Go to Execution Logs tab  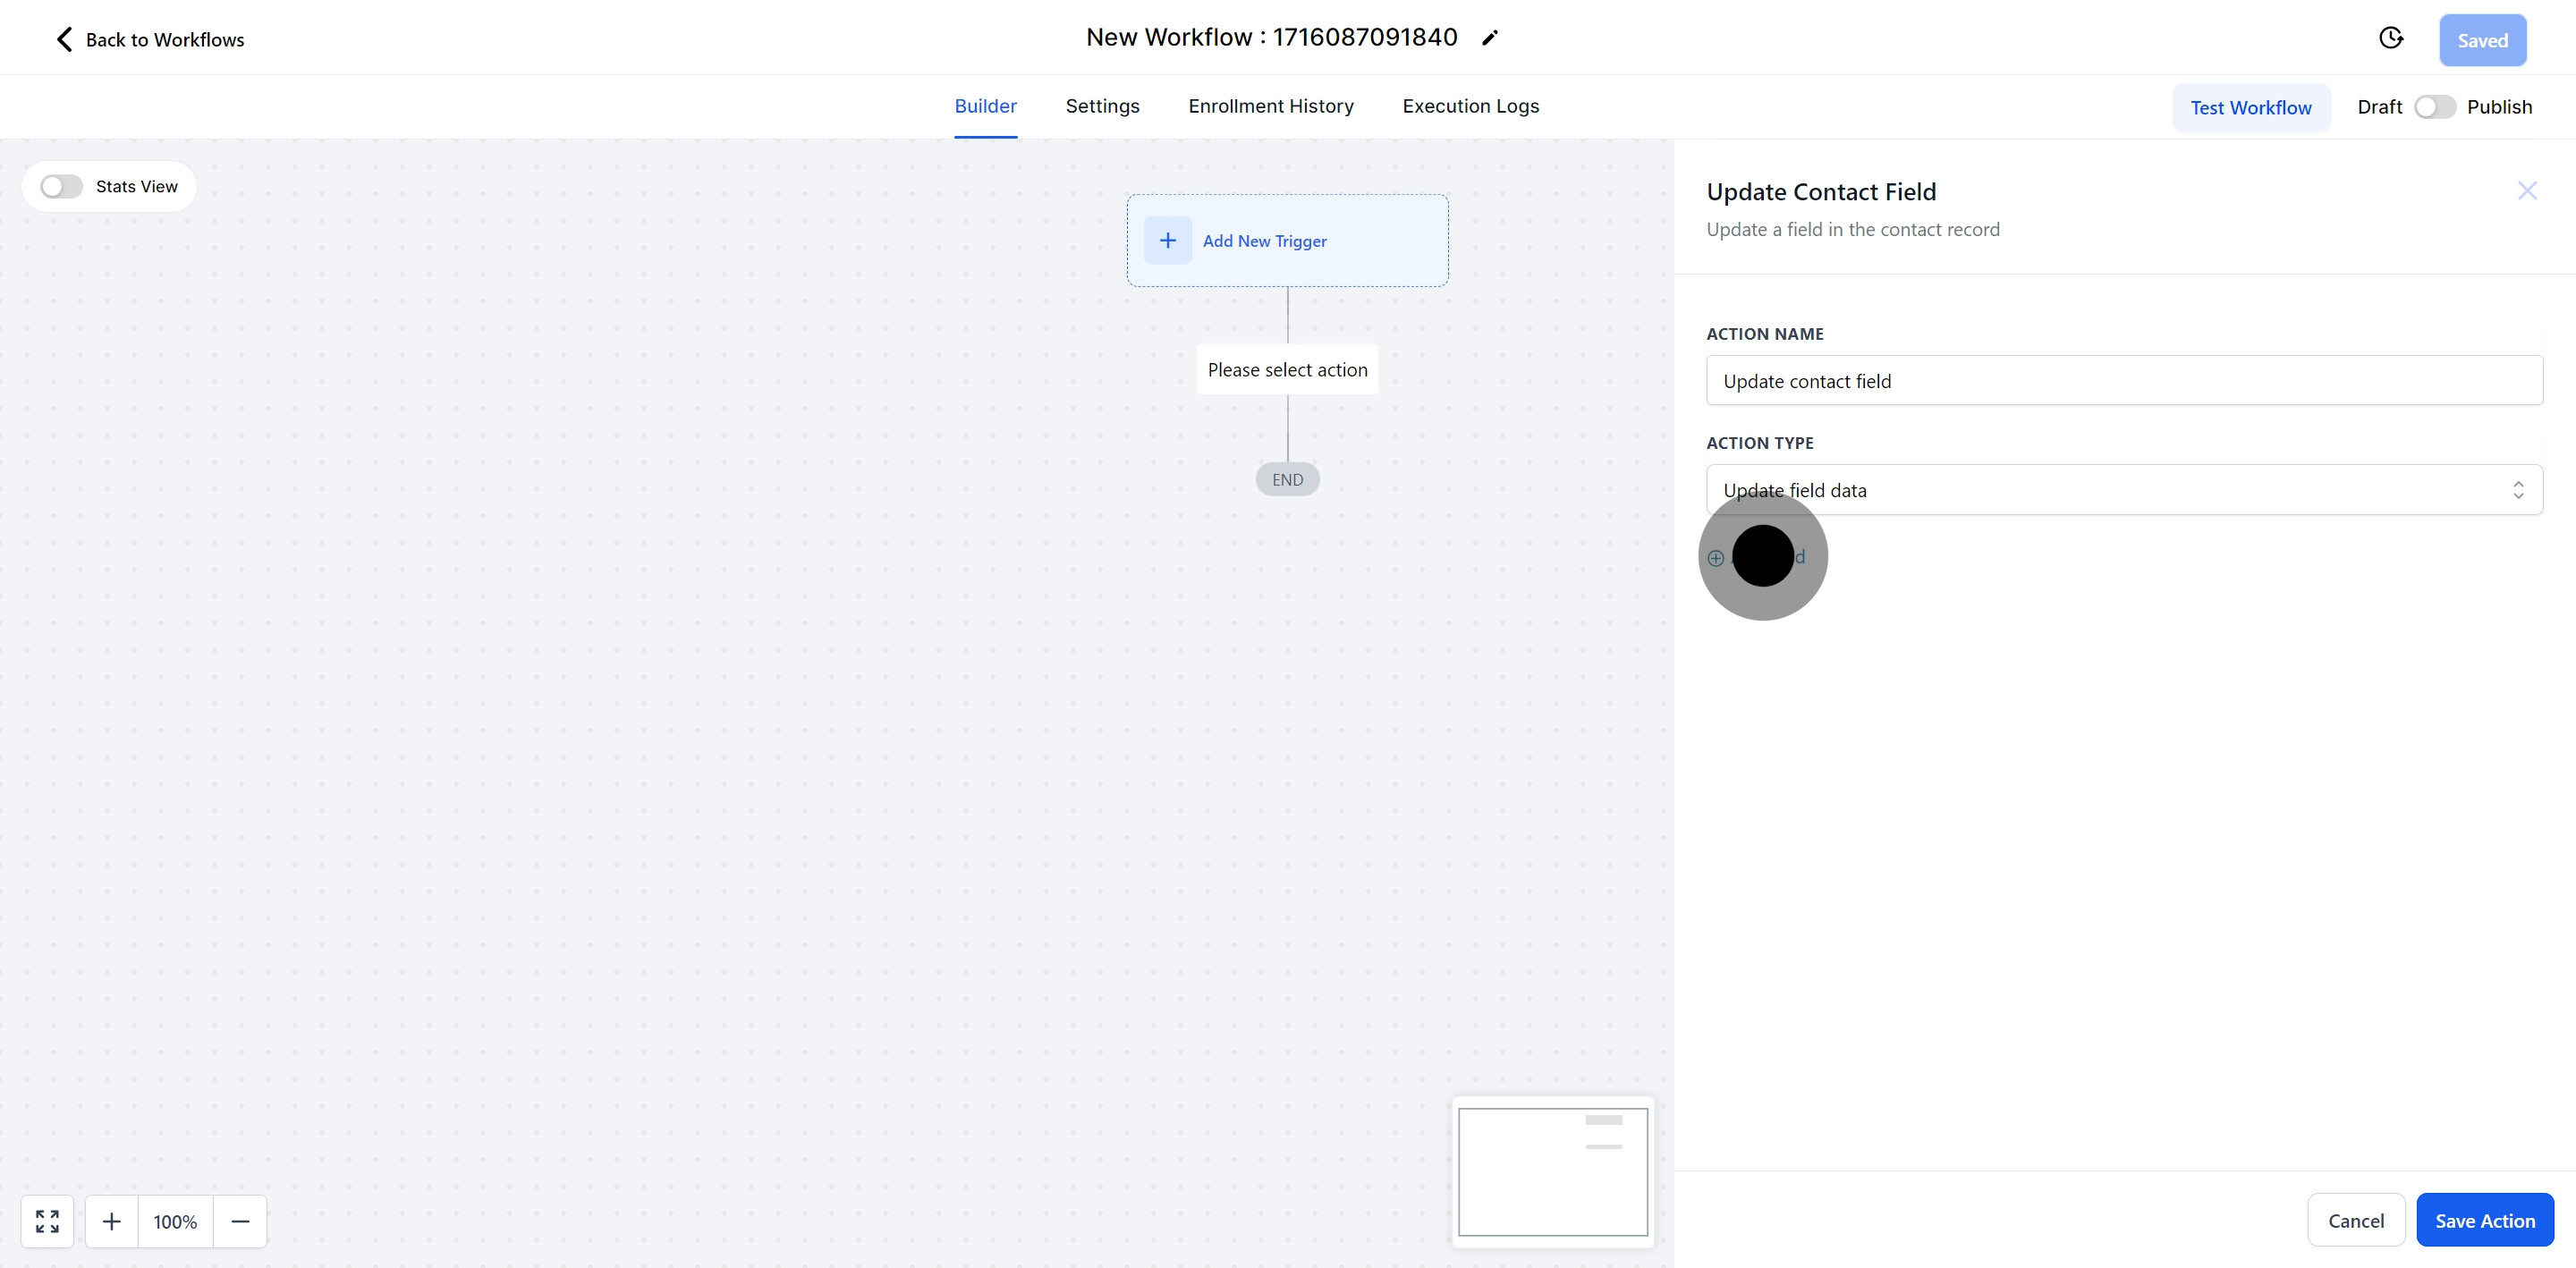(x=1470, y=106)
